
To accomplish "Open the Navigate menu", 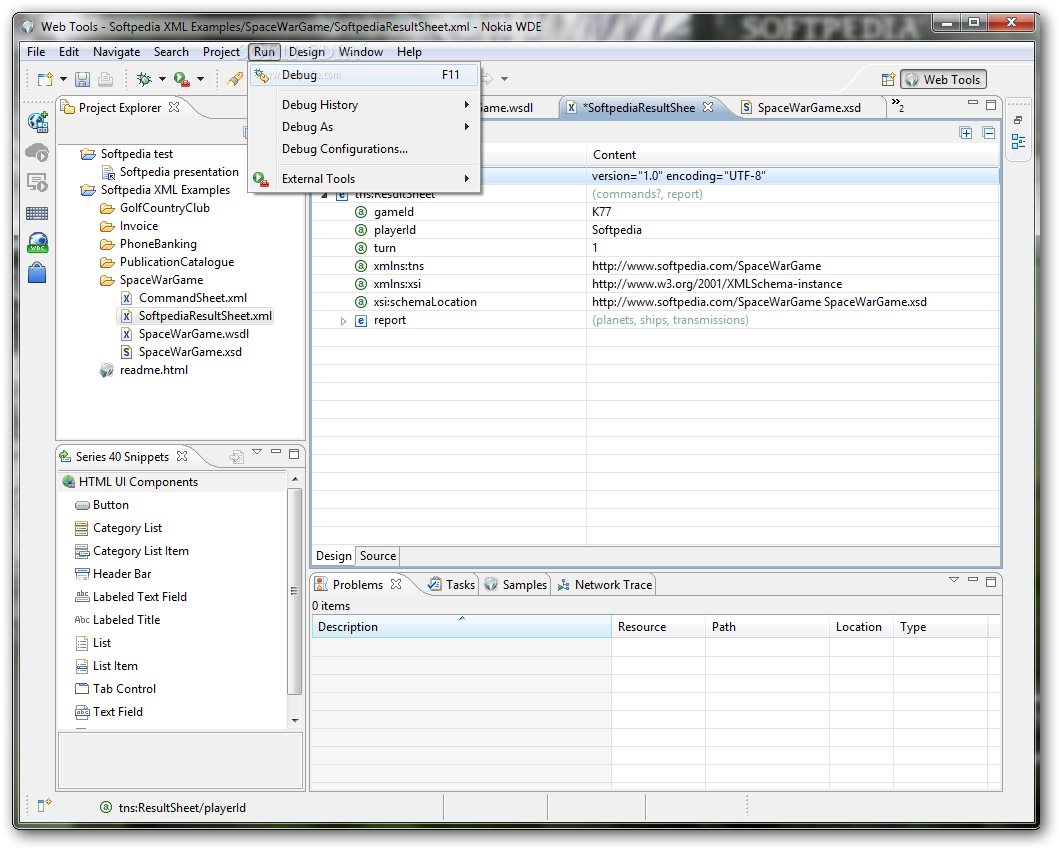I will pyautogui.click(x=116, y=51).
